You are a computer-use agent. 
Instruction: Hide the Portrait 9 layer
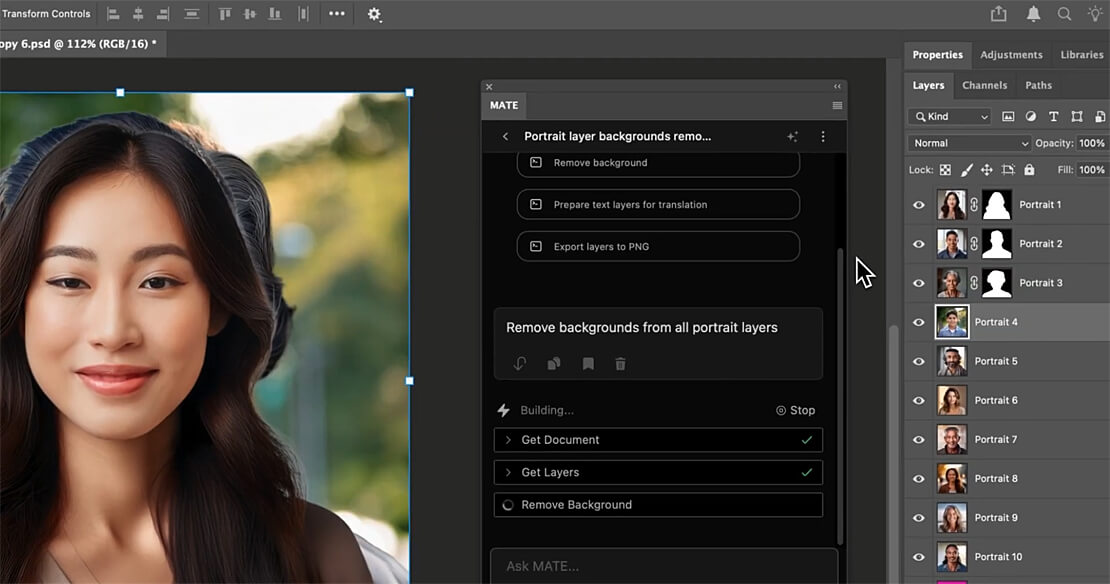click(x=919, y=518)
